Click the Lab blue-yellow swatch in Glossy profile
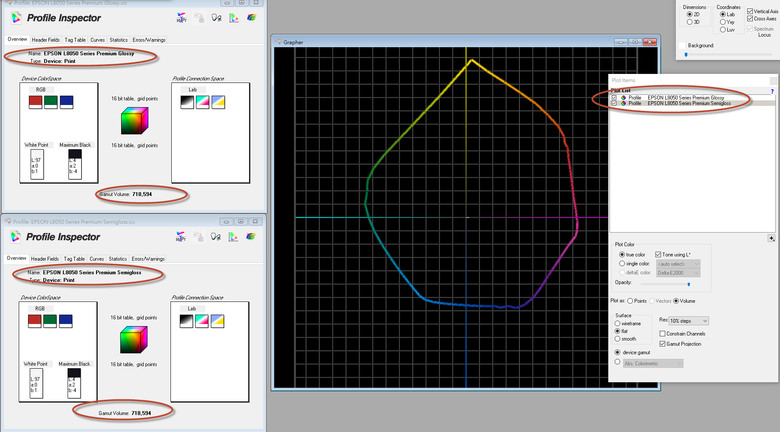Screen dimensions: 780x432 [x=218, y=102]
